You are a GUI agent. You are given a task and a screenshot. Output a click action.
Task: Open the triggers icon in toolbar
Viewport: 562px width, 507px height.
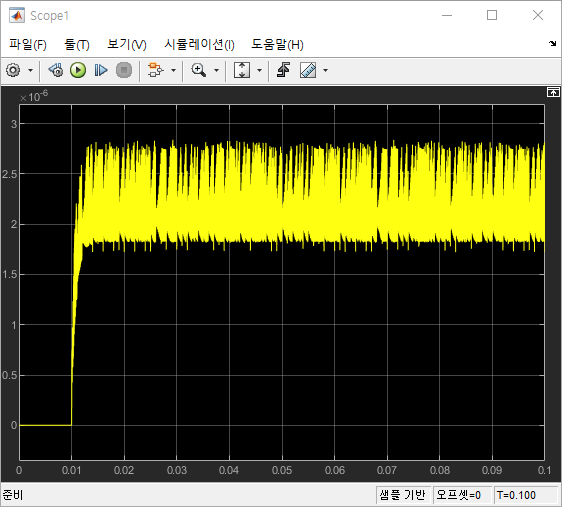pos(284,70)
